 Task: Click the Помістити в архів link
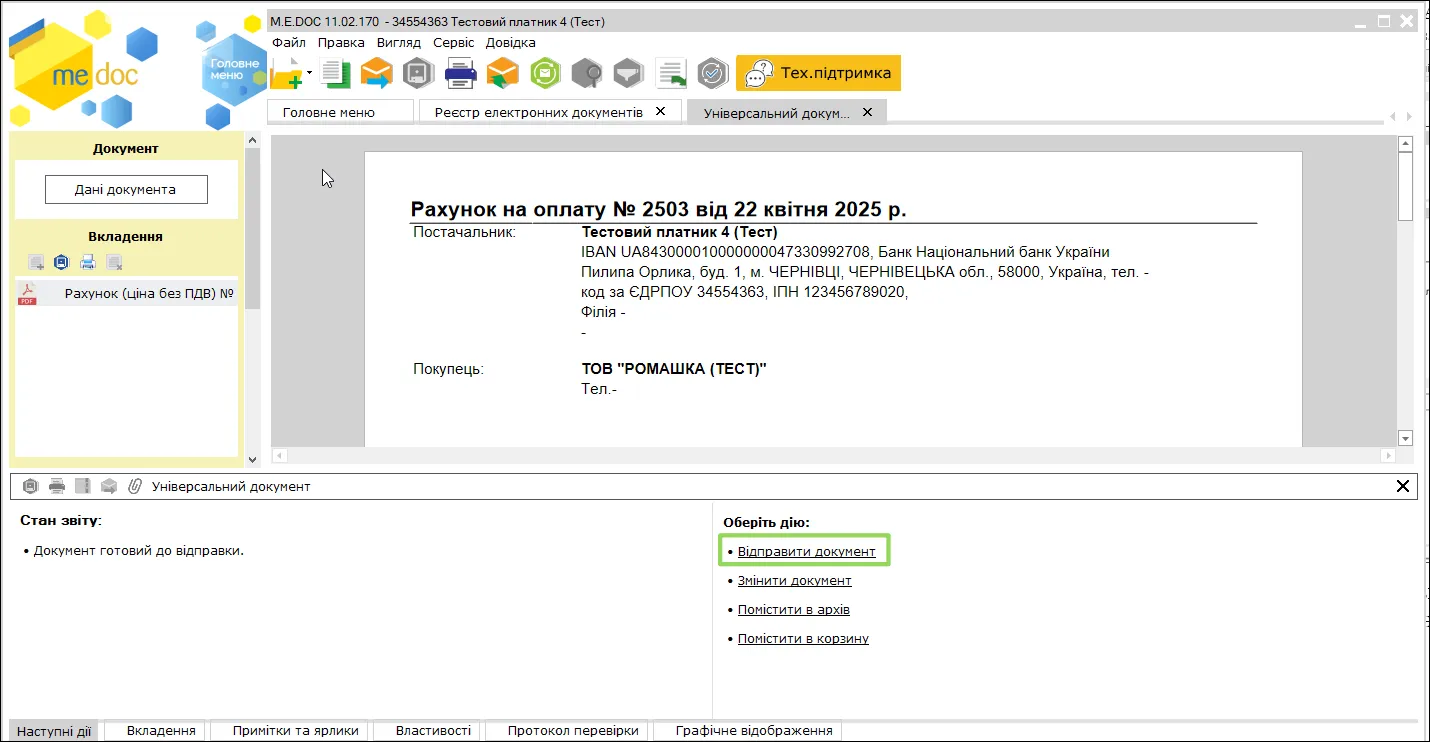pyautogui.click(x=793, y=609)
